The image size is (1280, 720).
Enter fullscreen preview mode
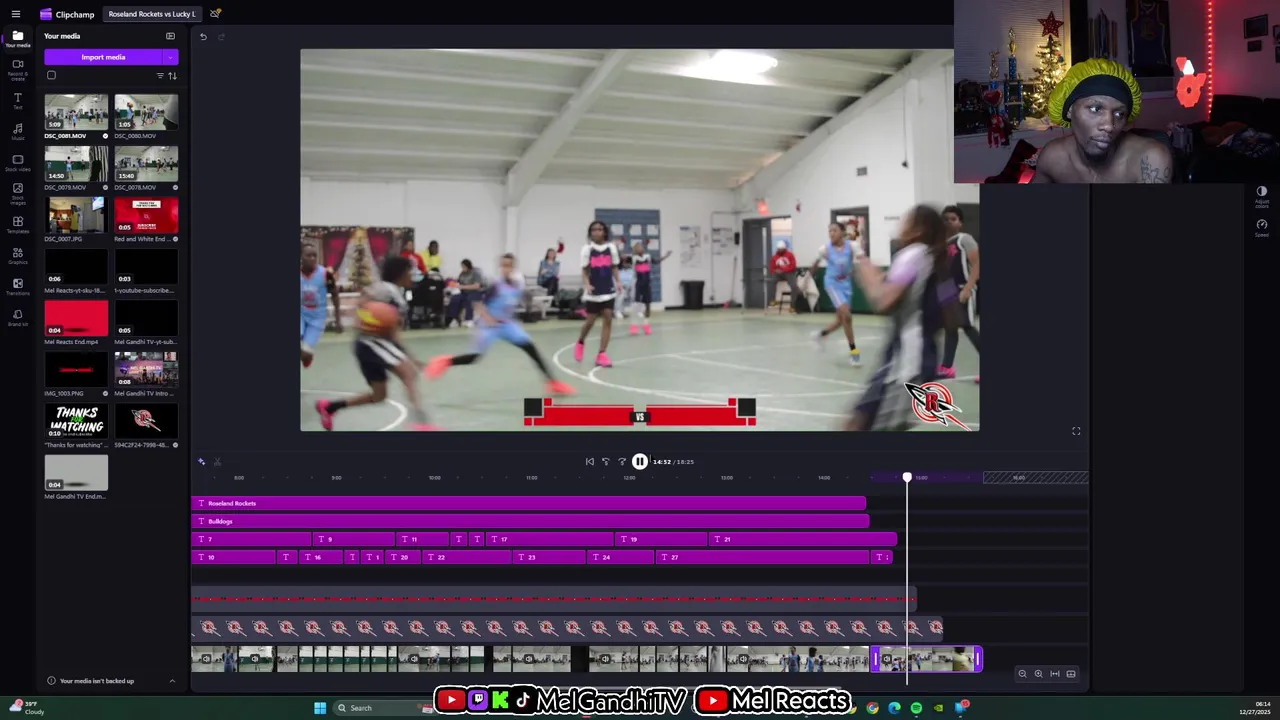pyautogui.click(x=1076, y=431)
